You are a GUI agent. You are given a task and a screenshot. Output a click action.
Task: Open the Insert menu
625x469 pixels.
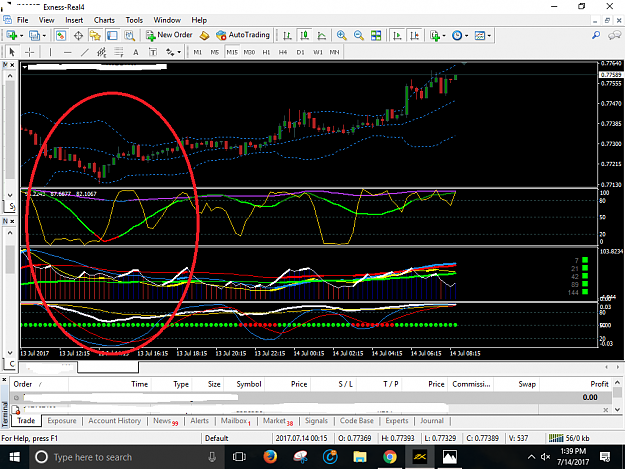point(74,20)
